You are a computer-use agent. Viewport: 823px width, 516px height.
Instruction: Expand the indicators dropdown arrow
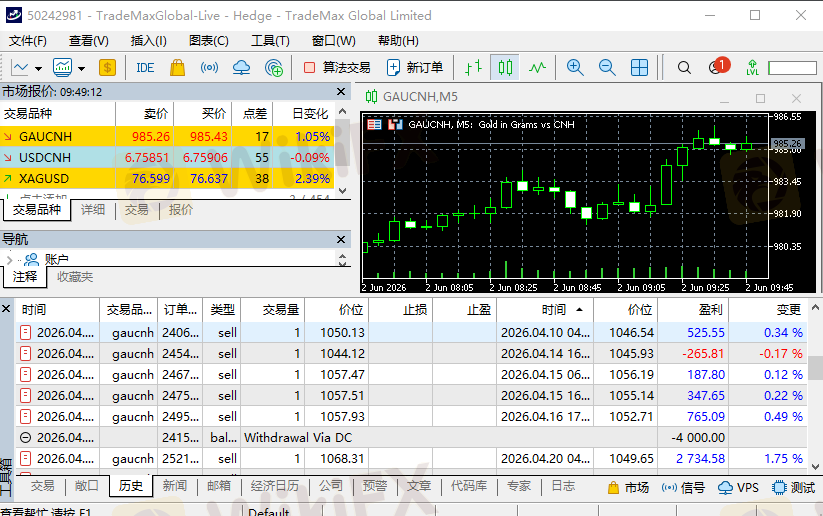[81, 68]
